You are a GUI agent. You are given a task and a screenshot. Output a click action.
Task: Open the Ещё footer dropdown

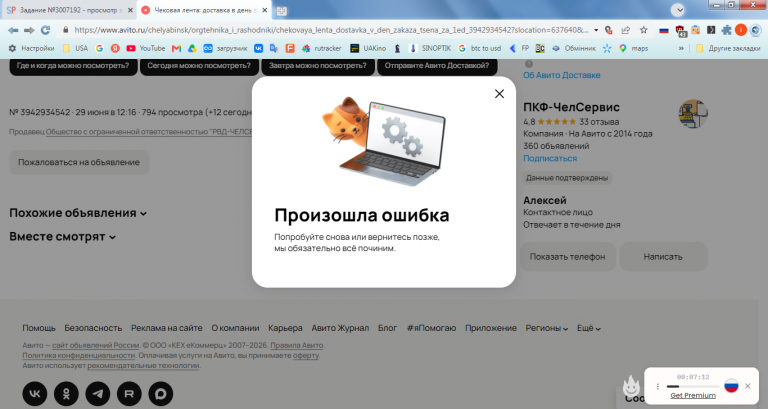tap(588, 328)
